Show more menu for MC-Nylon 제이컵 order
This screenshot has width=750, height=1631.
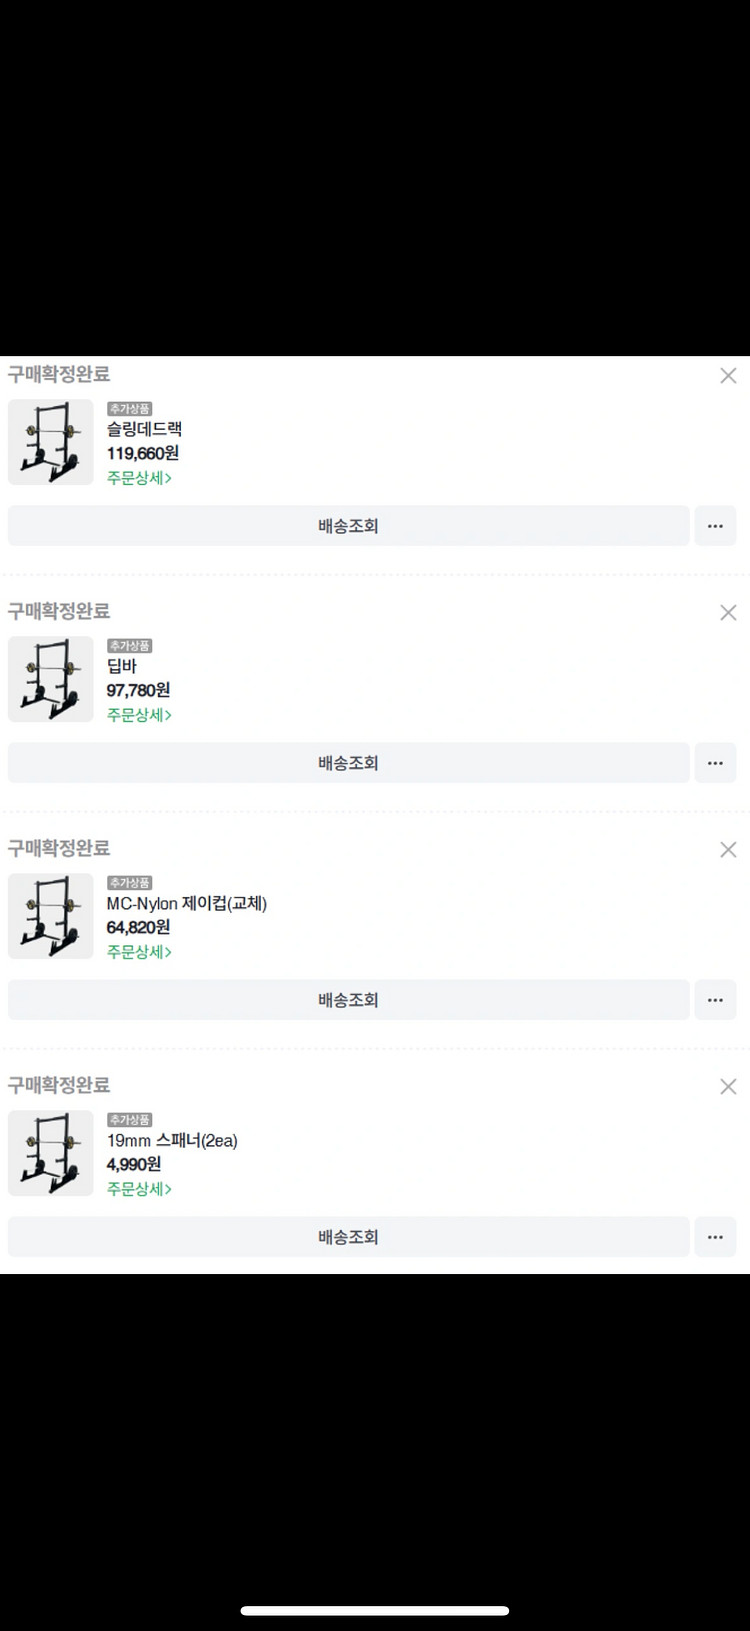(715, 1000)
